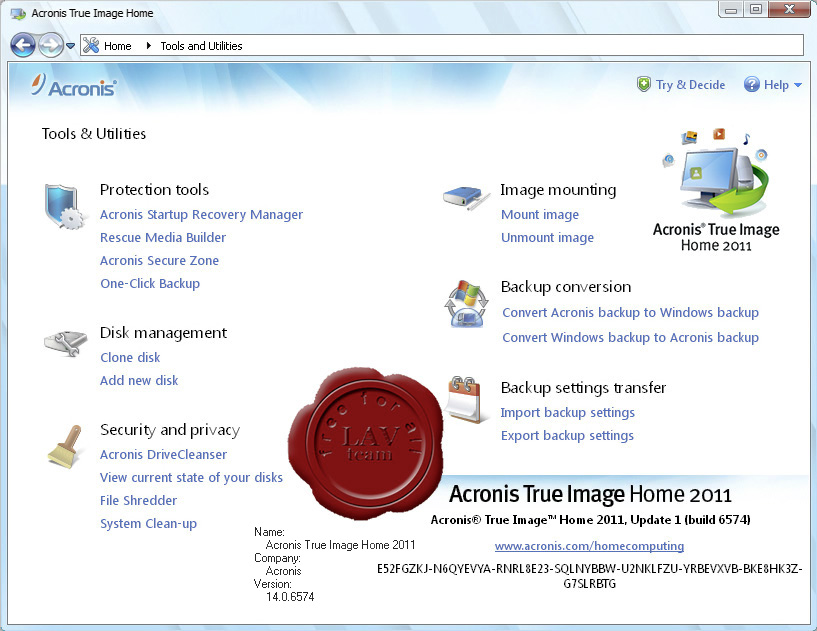Open File Shredder
The width and height of the screenshot is (817, 631).
tap(138, 500)
